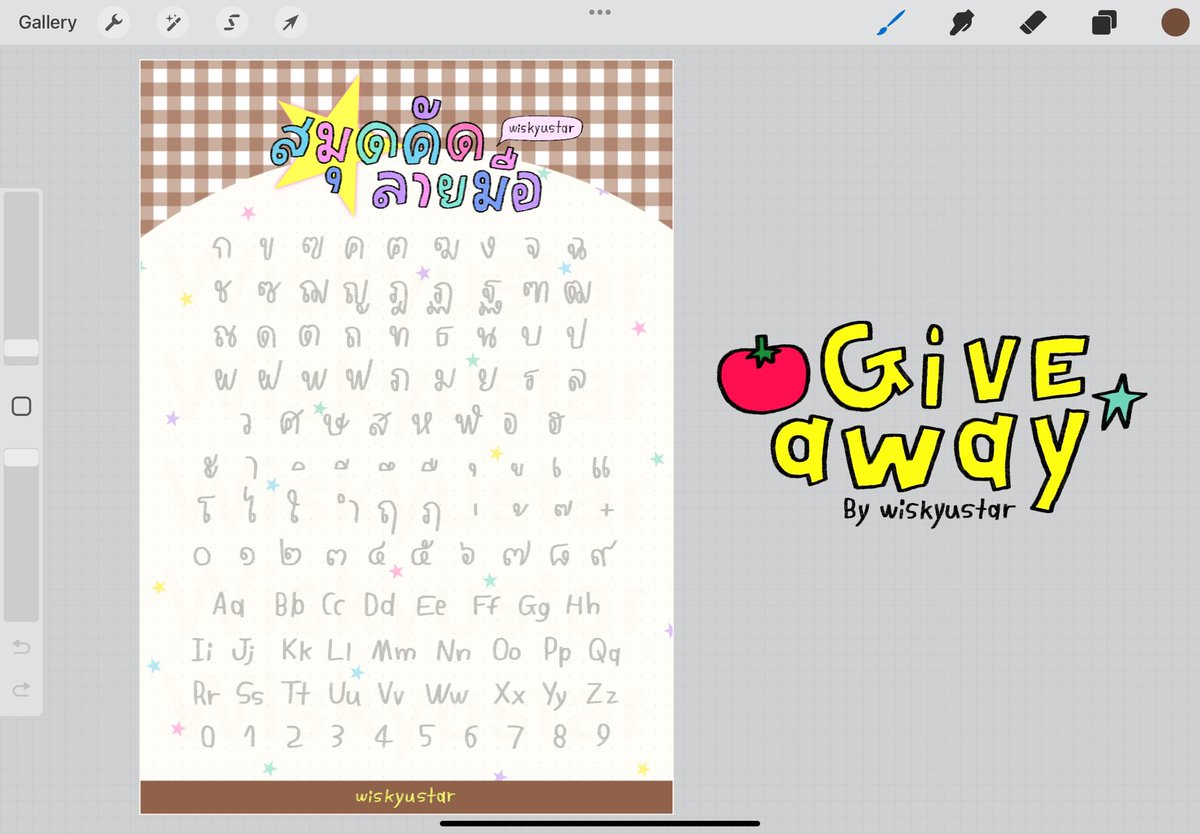Tap the yellow 'wiskyustar' footer text
Viewport: 1200px width, 834px height.
(405, 797)
